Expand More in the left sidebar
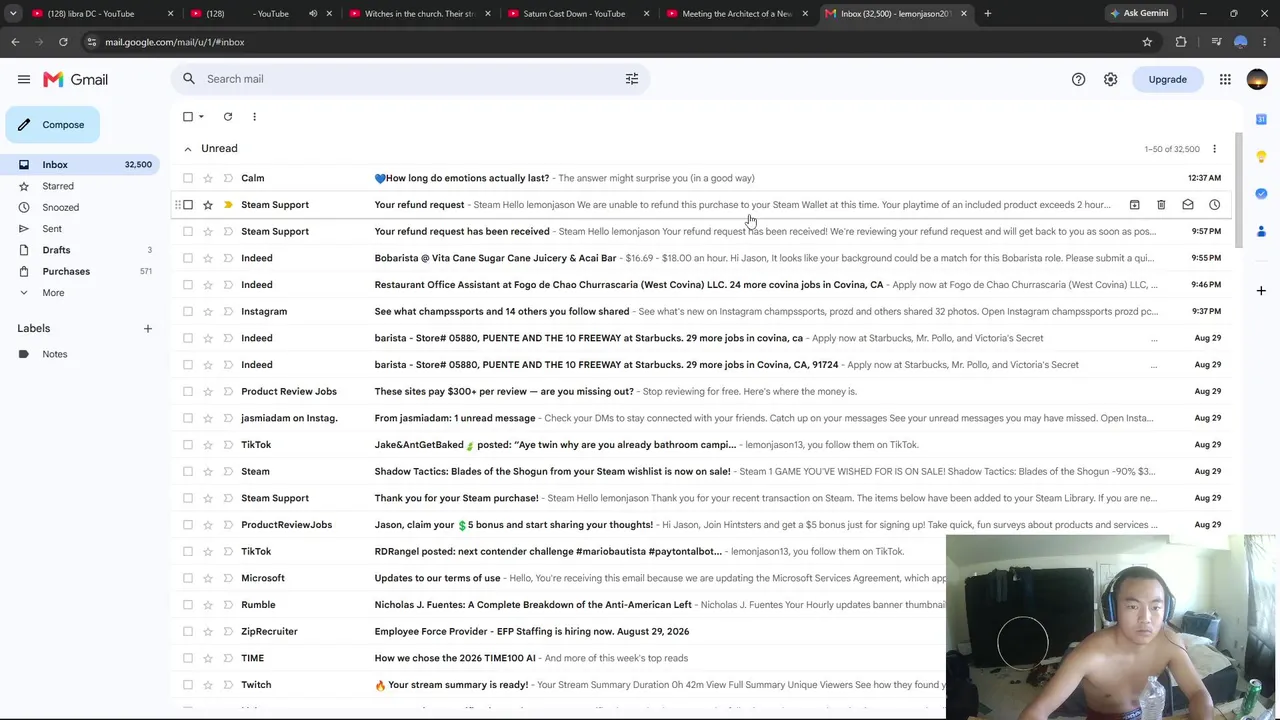The width and height of the screenshot is (1280, 720). tap(53, 293)
